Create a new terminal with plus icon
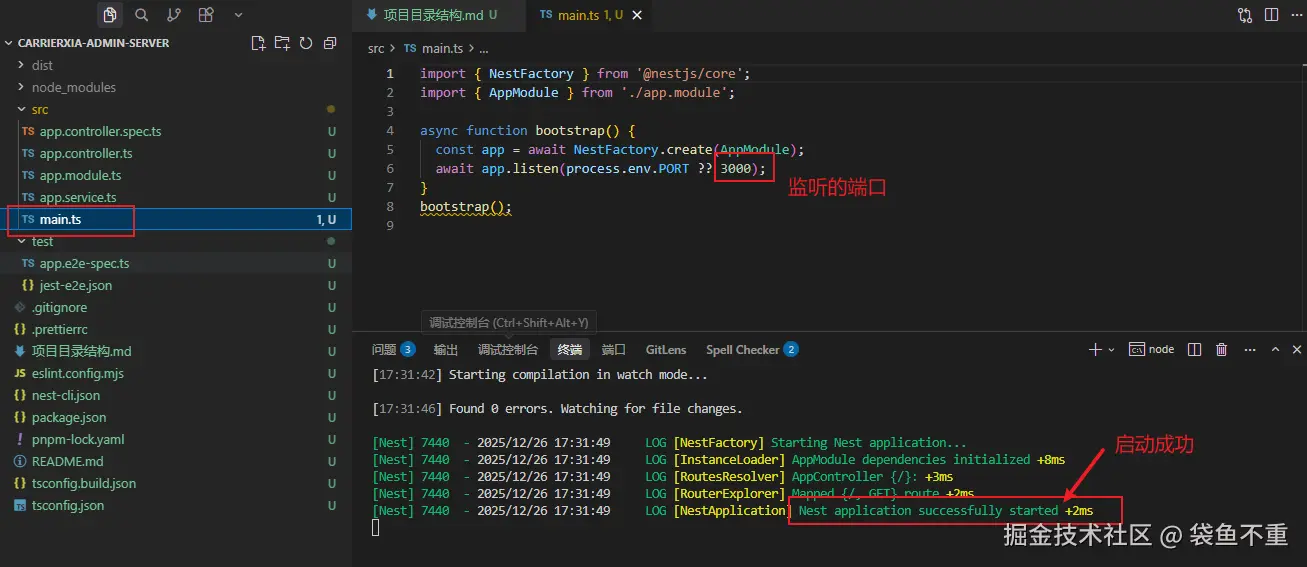This screenshot has width=1307, height=567. tap(1095, 350)
